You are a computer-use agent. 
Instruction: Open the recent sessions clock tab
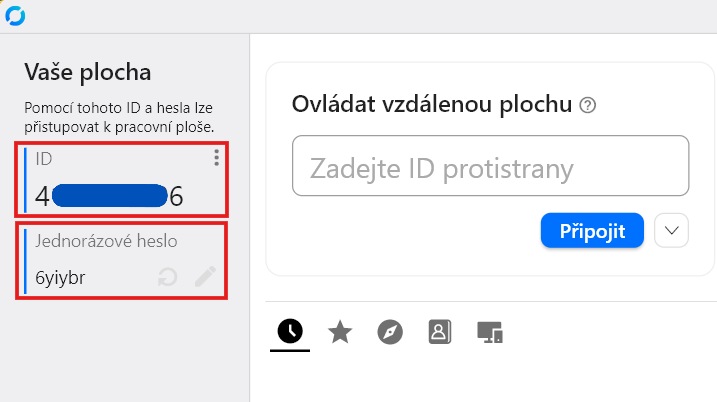coord(290,332)
